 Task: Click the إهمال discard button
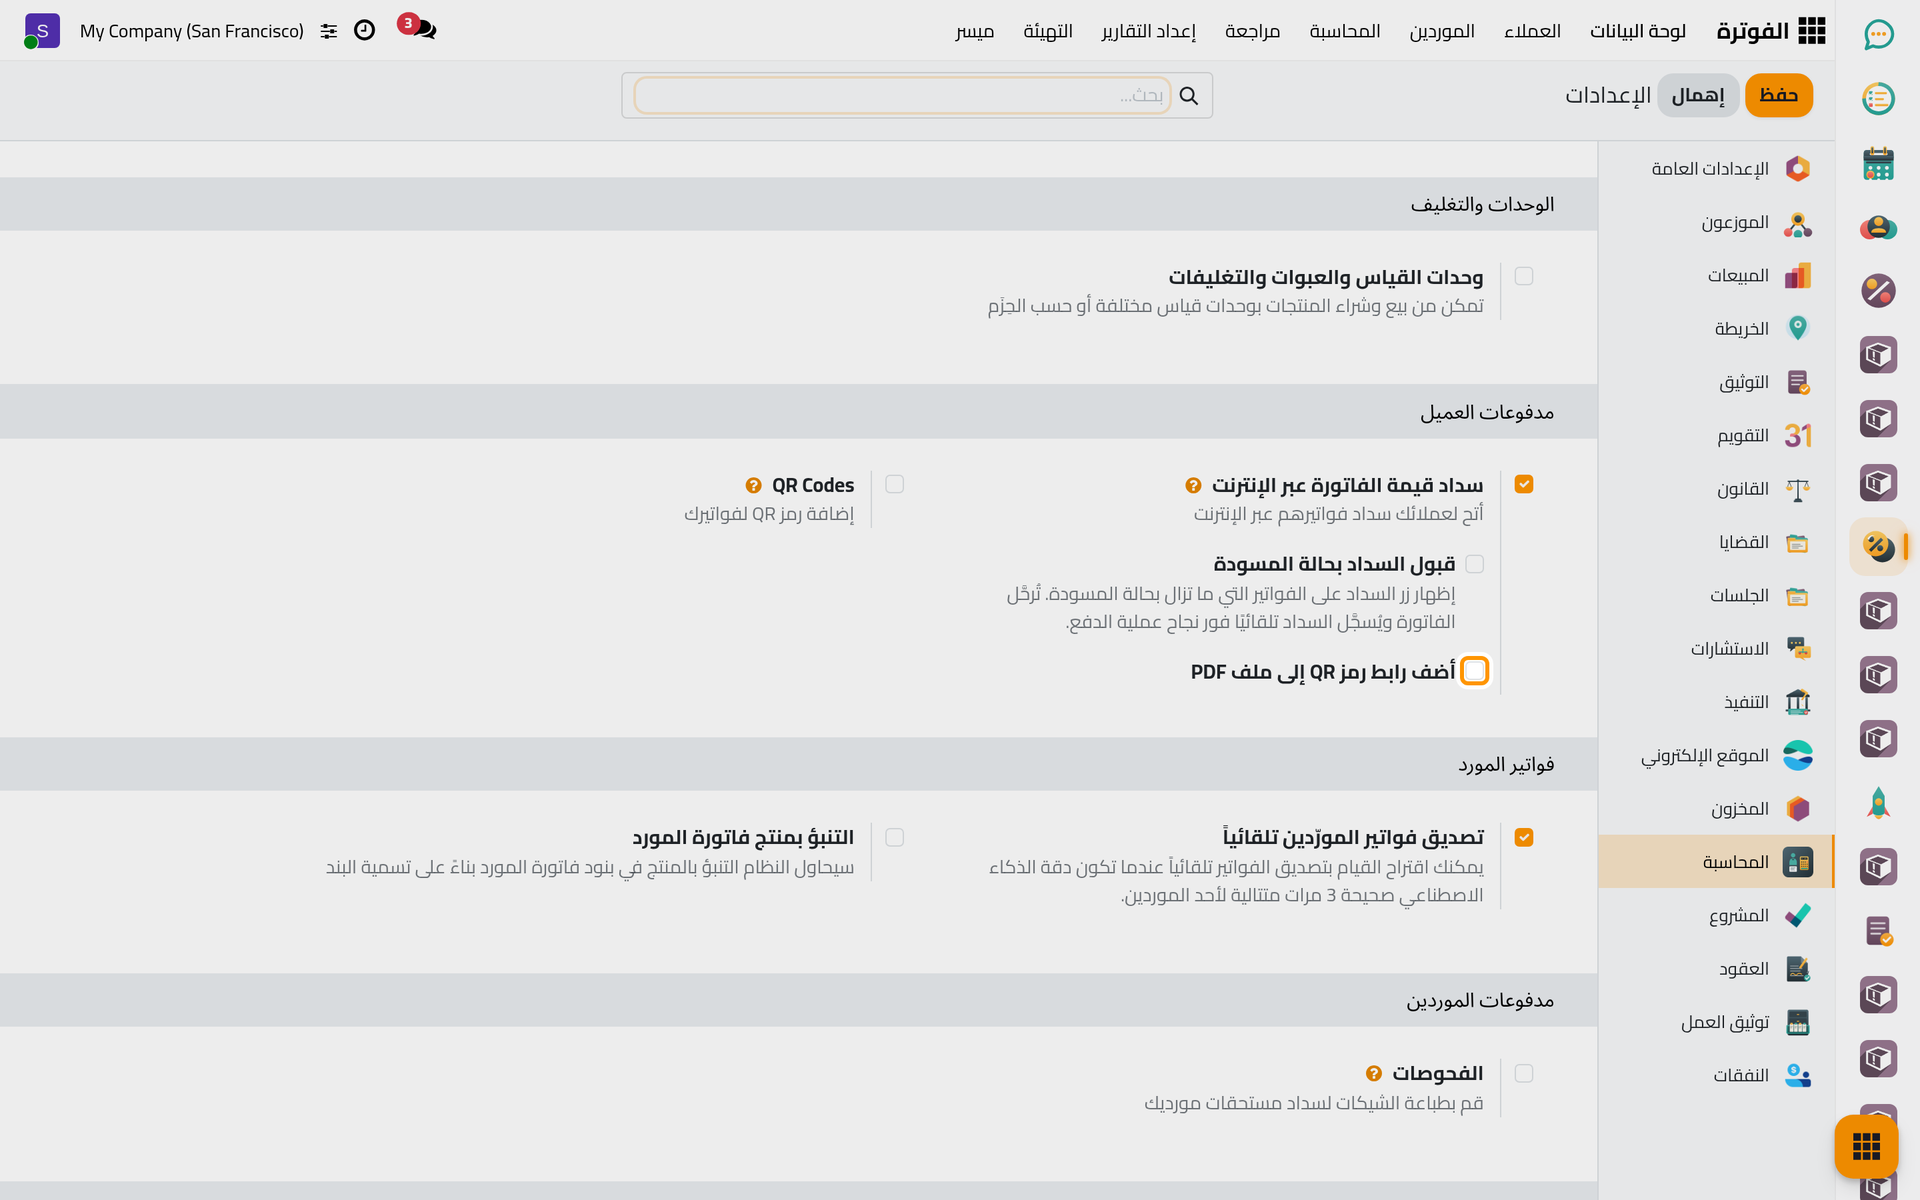pyautogui.click(x=1698, y=95)
